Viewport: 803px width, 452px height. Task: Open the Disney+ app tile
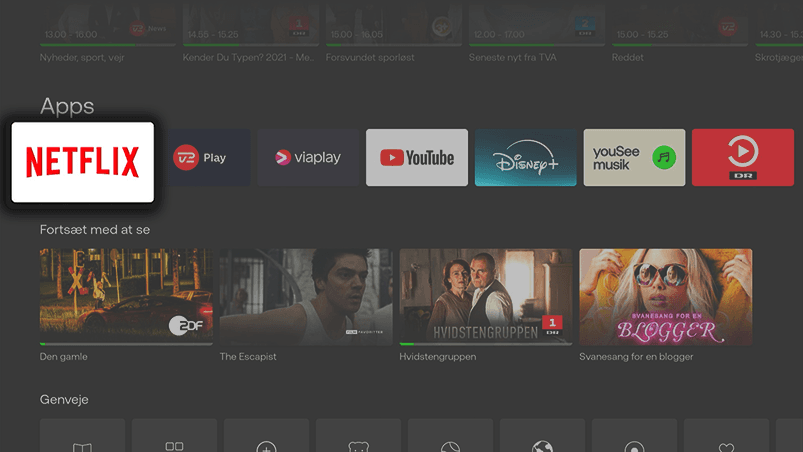tap(525, 158)
